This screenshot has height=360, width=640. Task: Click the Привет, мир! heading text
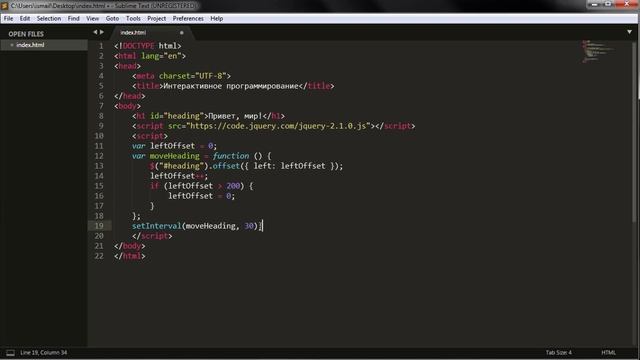[235, 116]
